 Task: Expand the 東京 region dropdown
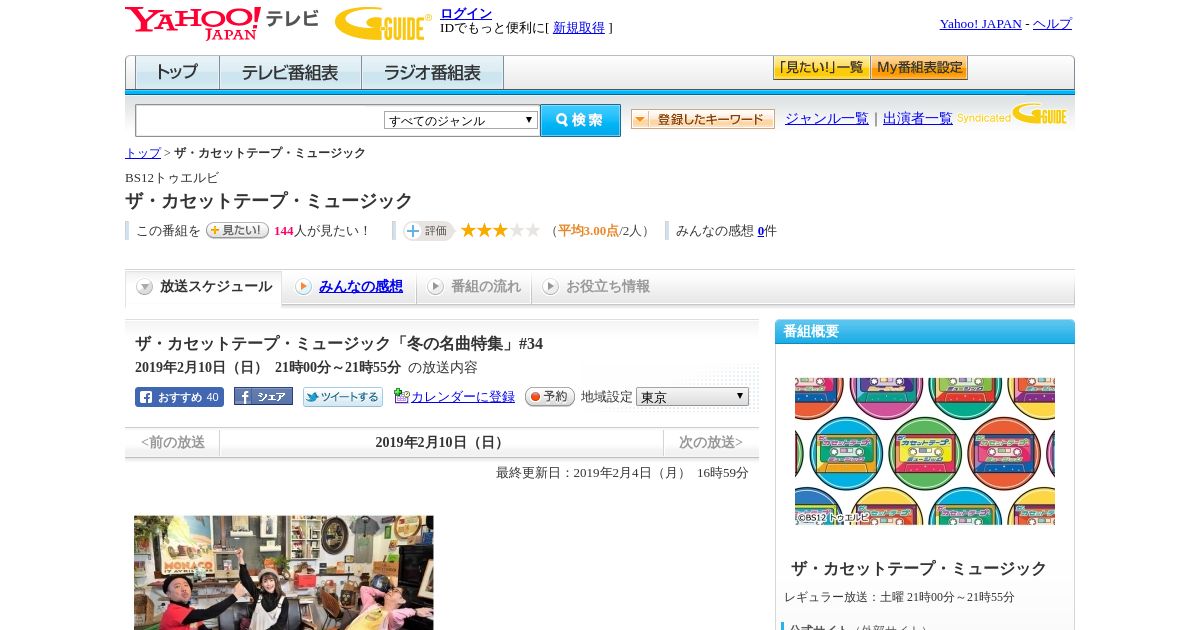692,397
